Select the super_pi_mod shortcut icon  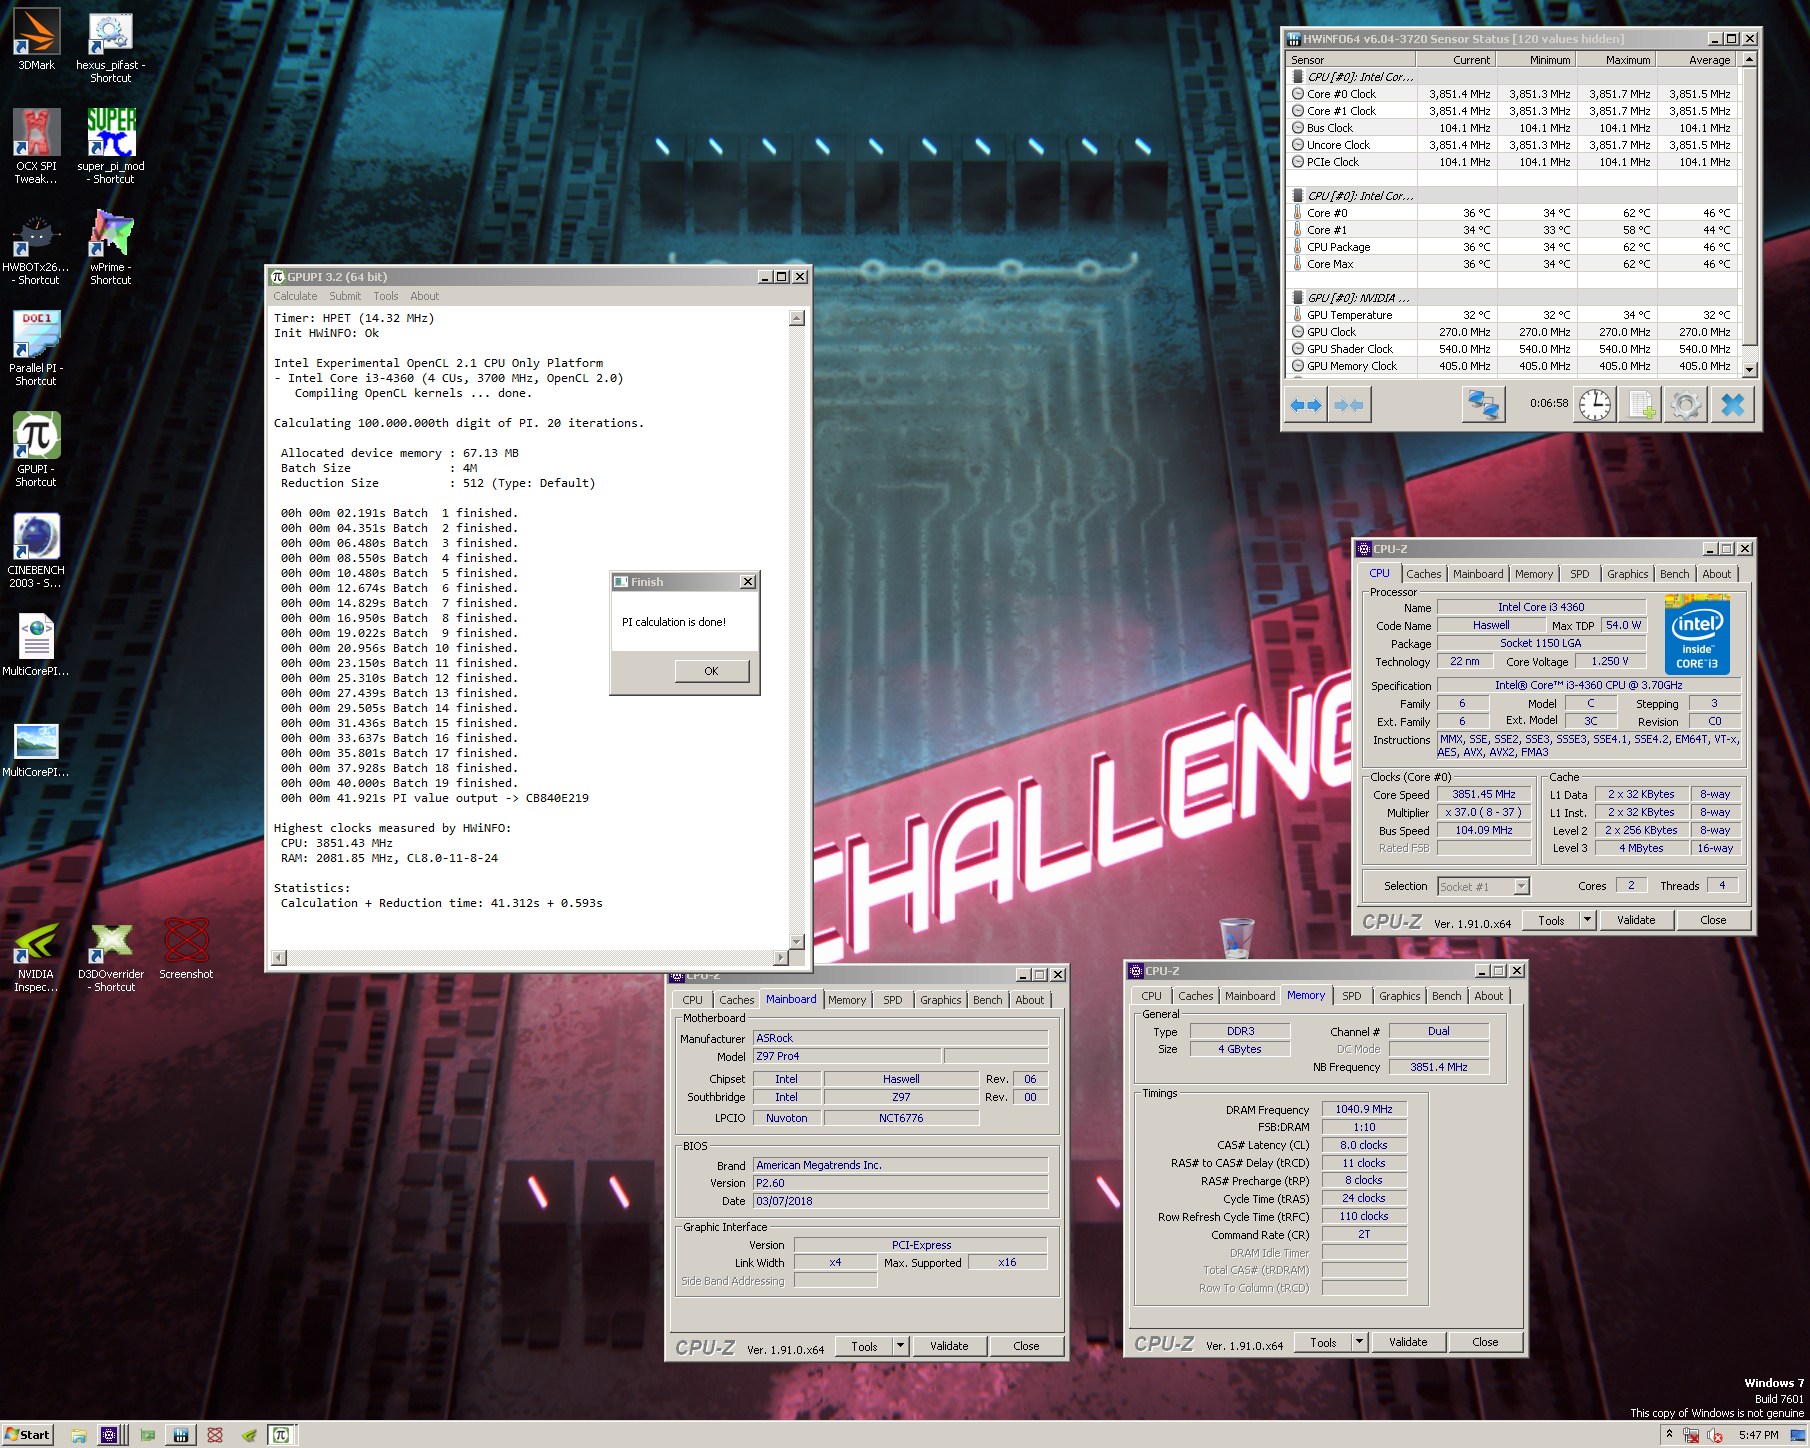[x=110, y=146]
